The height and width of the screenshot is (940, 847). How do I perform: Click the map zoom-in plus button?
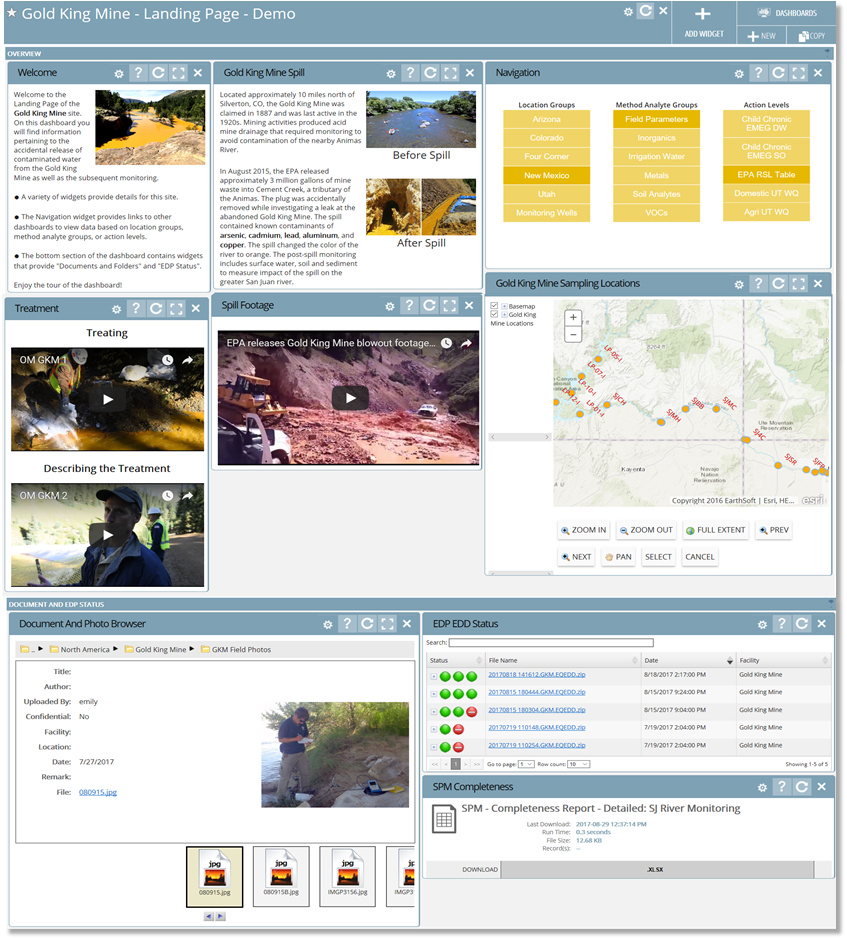(573, 318)
